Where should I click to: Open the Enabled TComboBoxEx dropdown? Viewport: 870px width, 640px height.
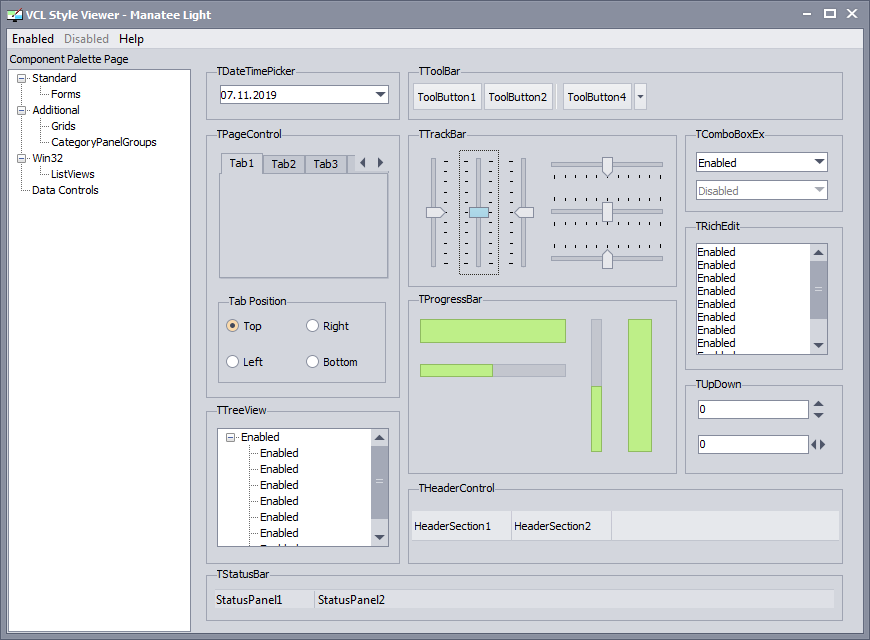(819, 162)
